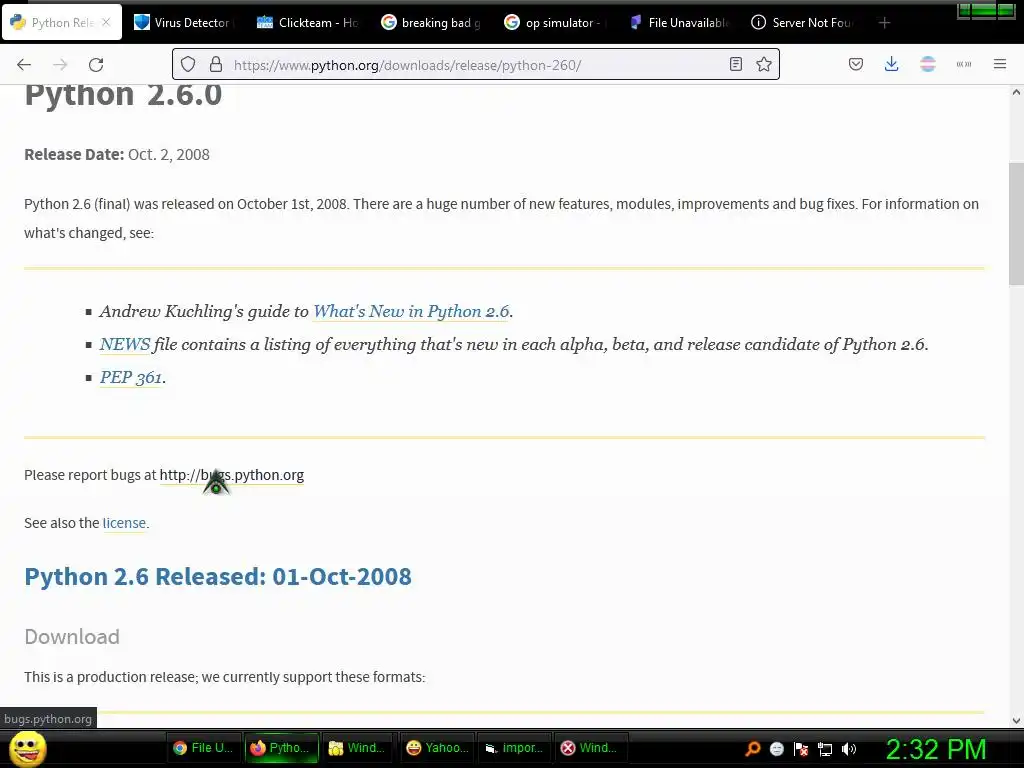This screenshot has width=1024, height=768.
Task: Open the Wind... error taskbar window
Action: pos(591,748)
